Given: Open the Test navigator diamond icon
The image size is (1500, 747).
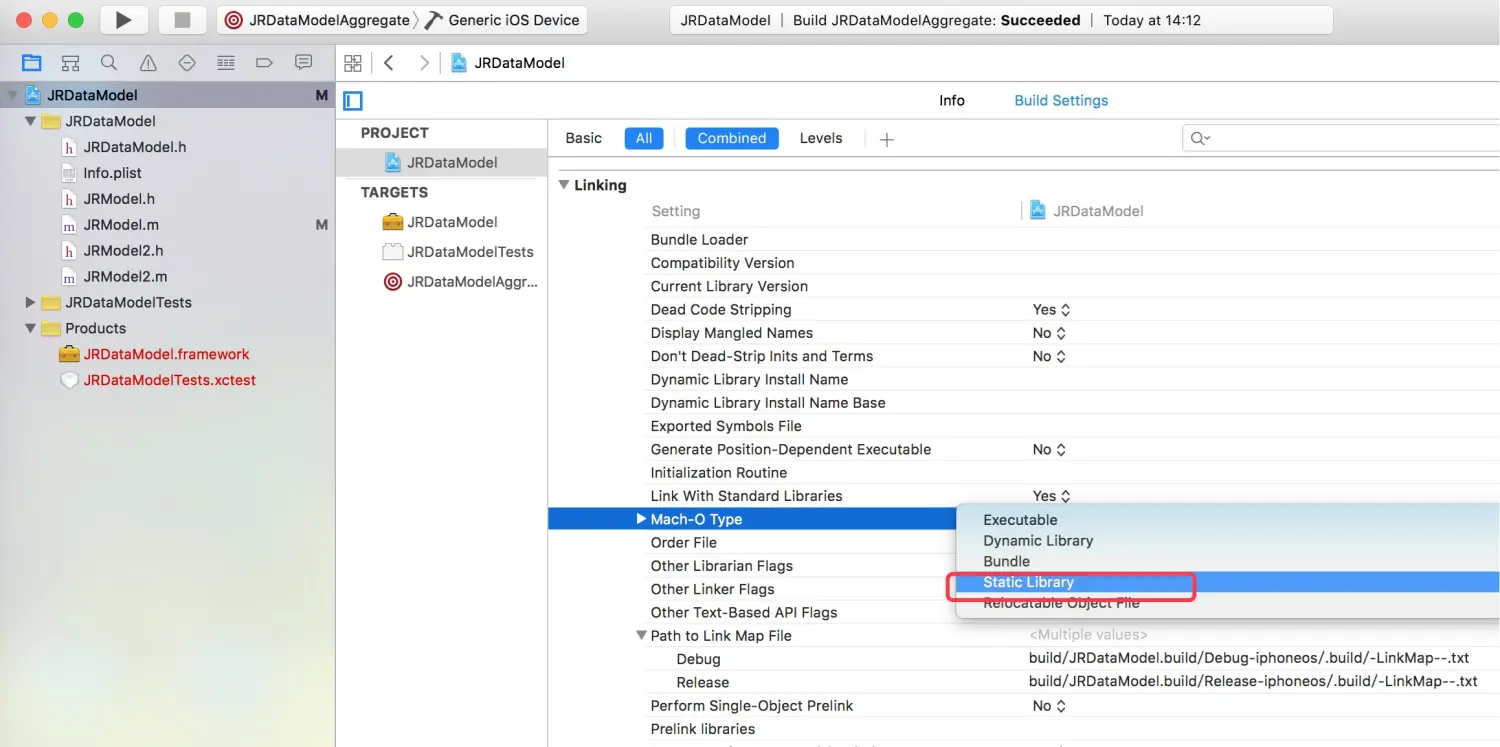Looking at the screenshot, I should (x=187, y=62).
